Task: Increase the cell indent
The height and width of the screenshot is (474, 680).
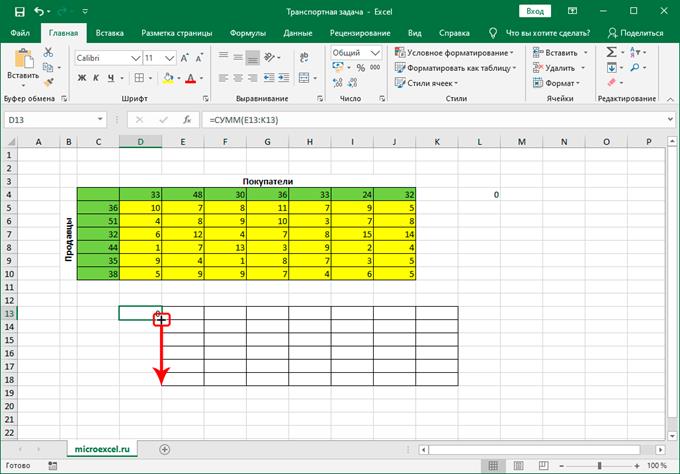Action: pyautogui.click(x=284, y=78)
